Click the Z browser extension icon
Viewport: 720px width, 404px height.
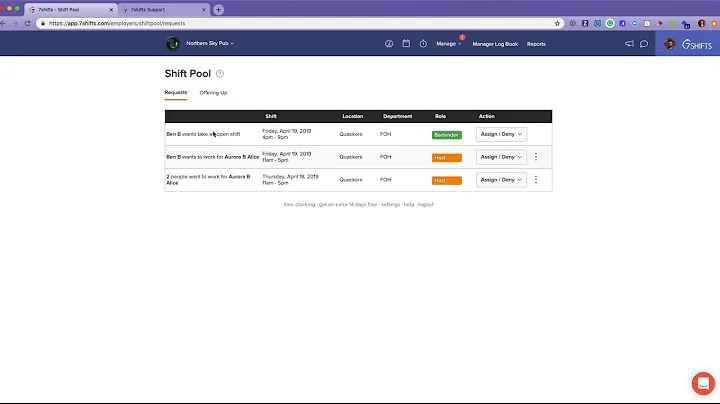(x=585, y=23)
